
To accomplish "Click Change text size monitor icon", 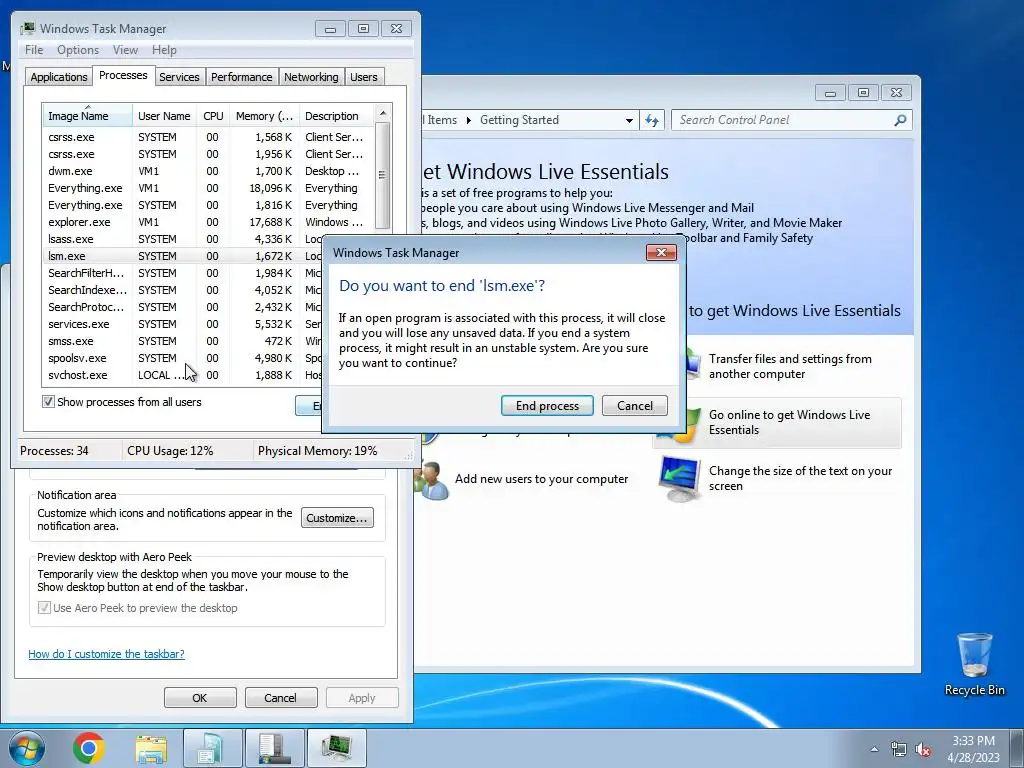I will pos(679,479).
